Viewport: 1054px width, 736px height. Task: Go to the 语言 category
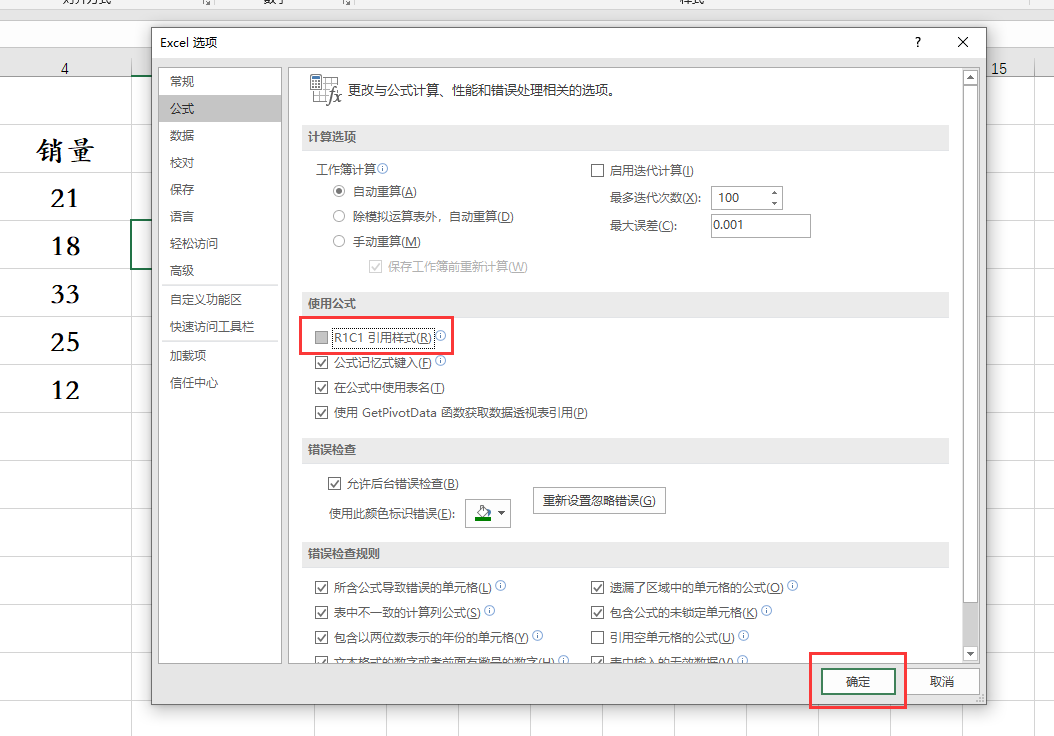tap(220, 216)
